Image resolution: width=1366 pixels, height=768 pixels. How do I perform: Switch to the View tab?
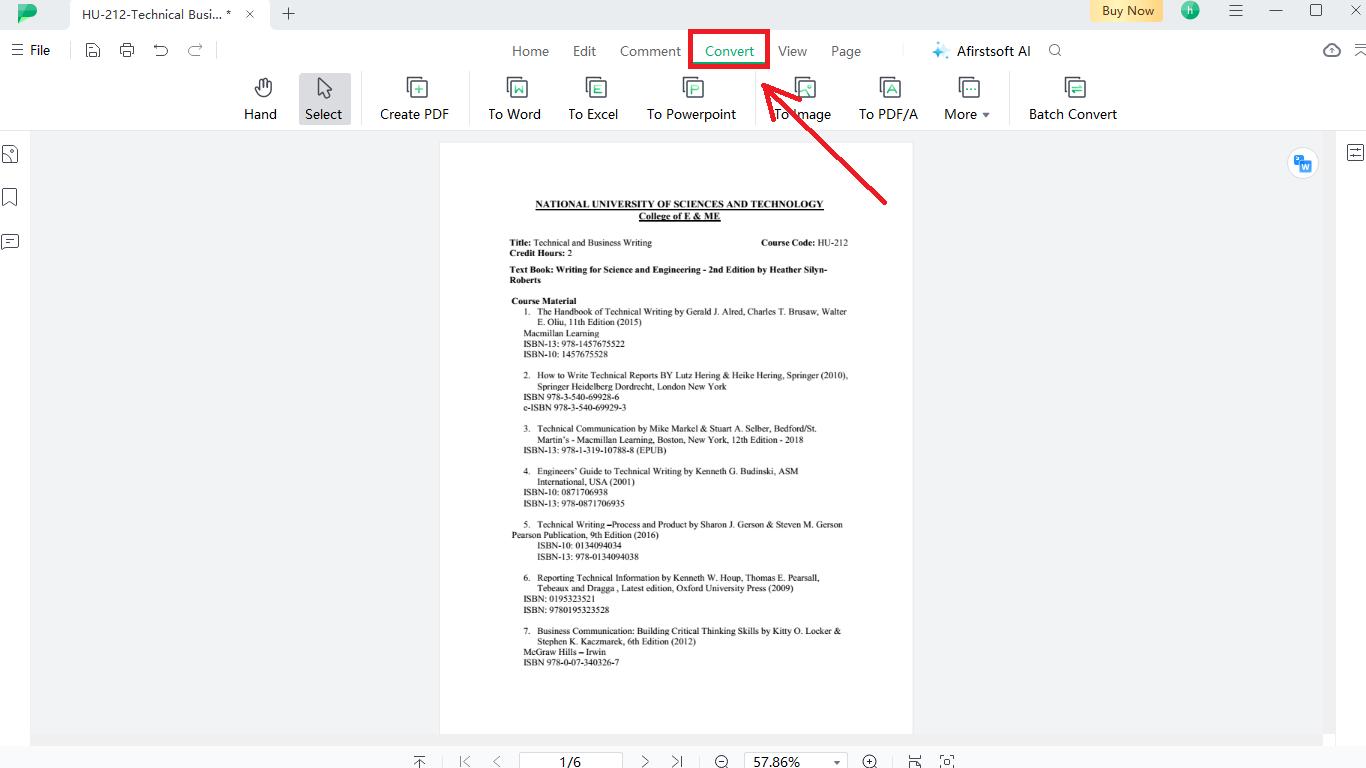click(x=792, y=51)
